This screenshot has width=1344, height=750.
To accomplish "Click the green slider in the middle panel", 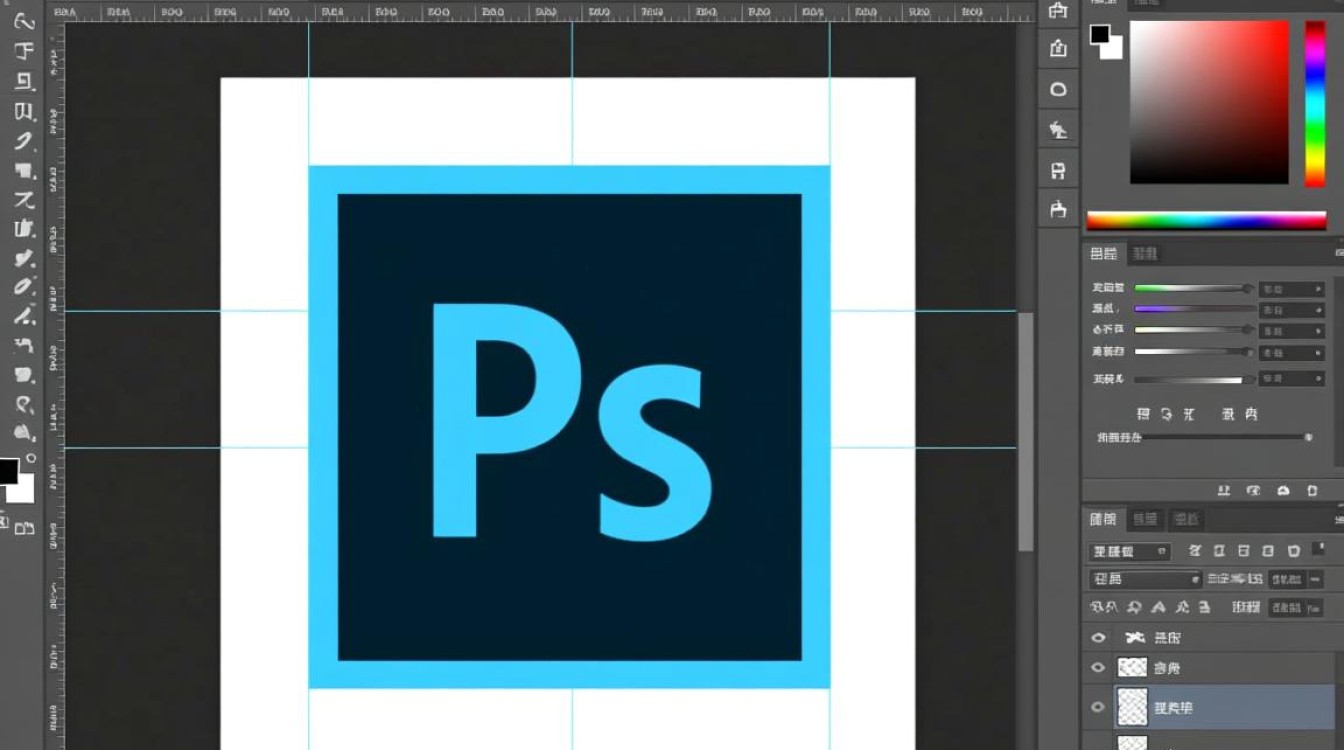I will tap(1194, 288).
